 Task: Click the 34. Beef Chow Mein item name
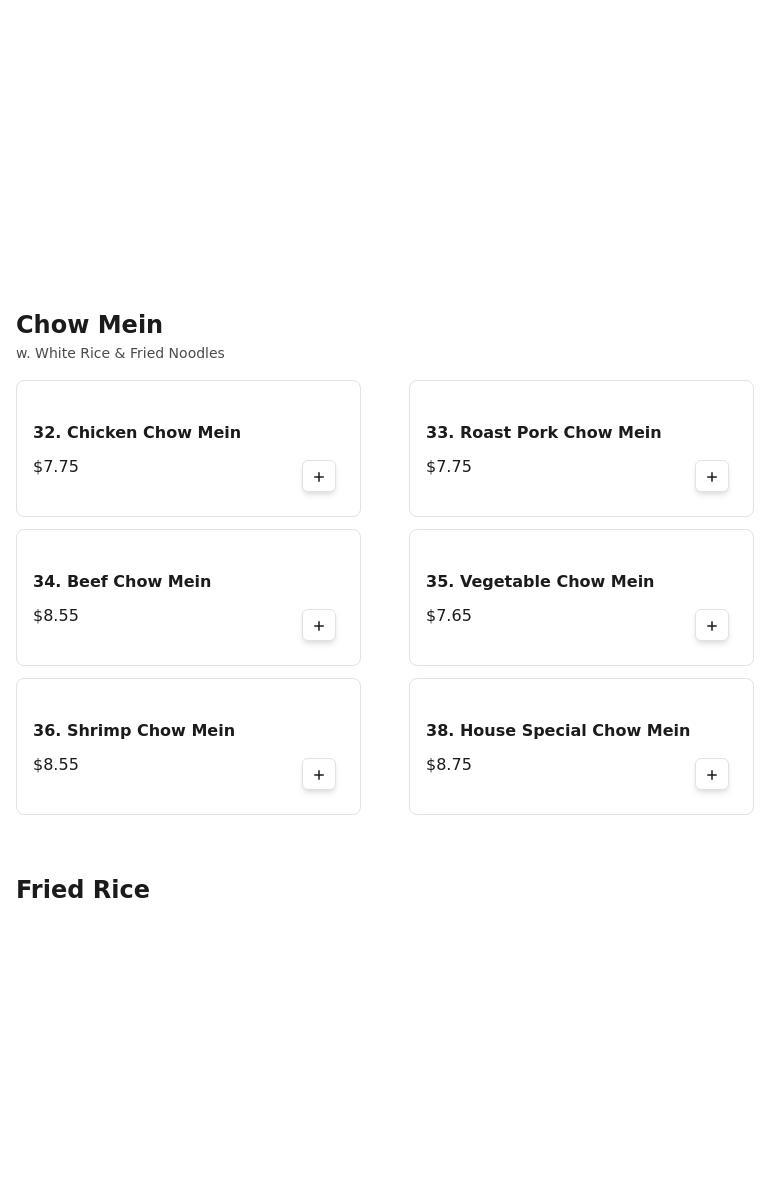click(x=122, y=582)
